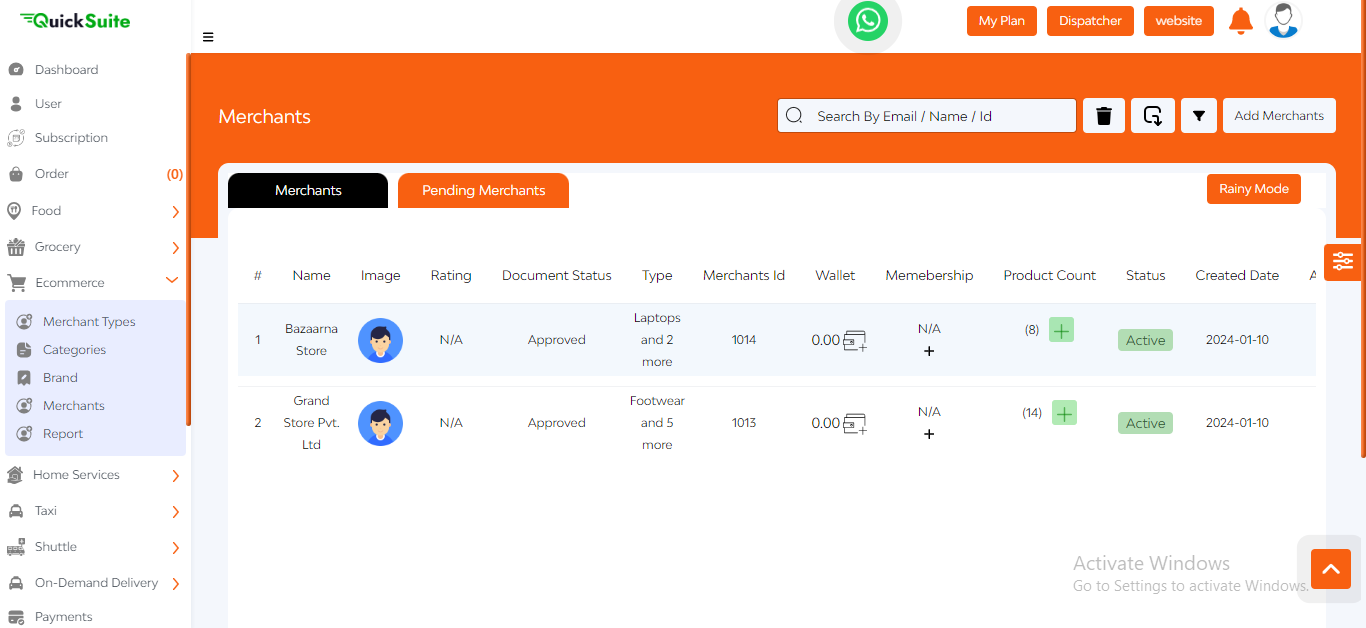Click the export merchants icon
Screen dimensions: 1366x628
click(x=1152, y=116)
